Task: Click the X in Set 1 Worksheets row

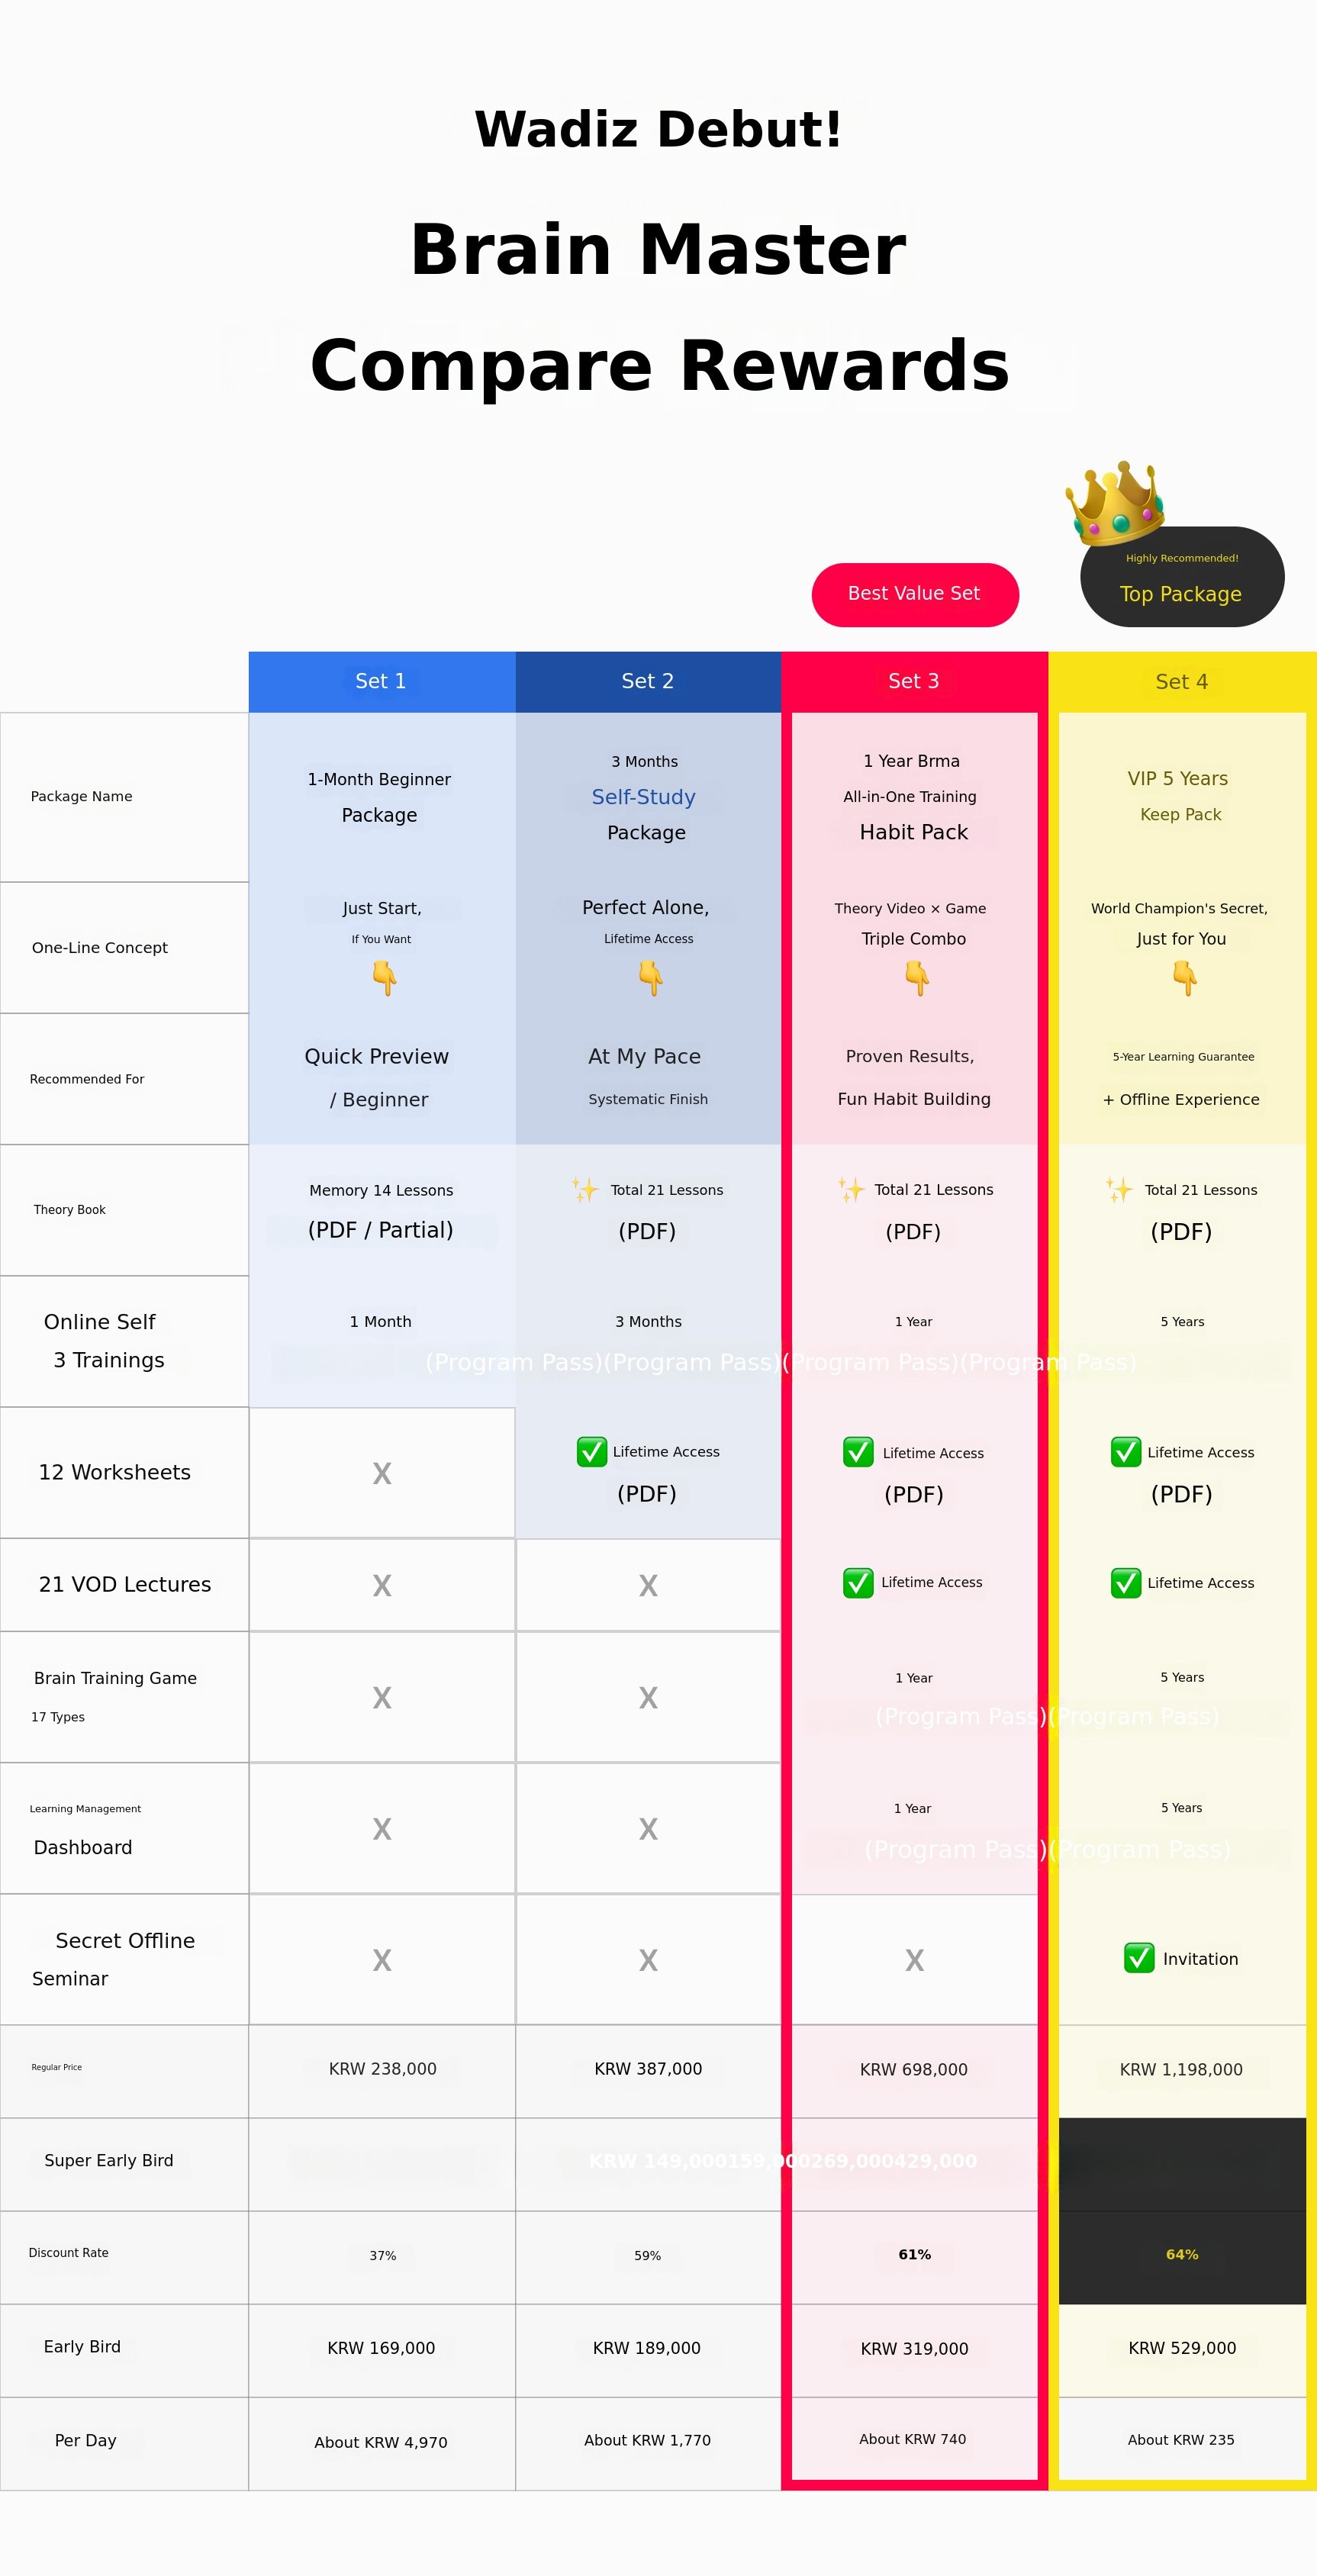Action: (382, 1473)
